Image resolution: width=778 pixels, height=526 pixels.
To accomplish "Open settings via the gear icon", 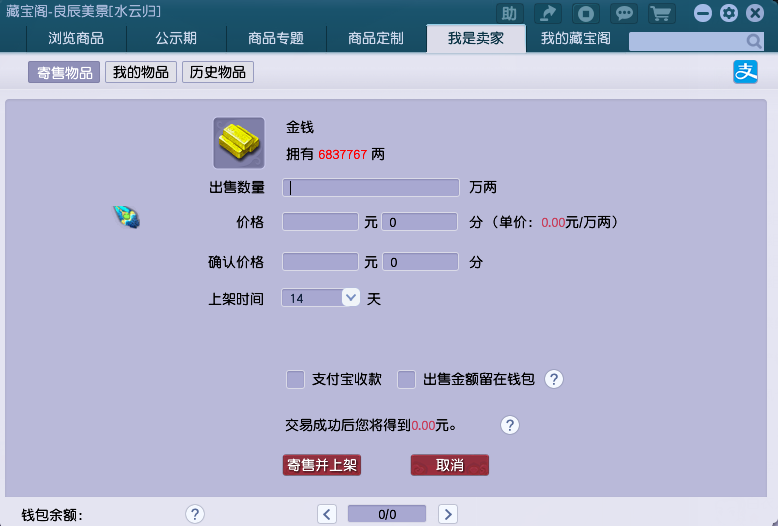I will click(x=729, y=13).
